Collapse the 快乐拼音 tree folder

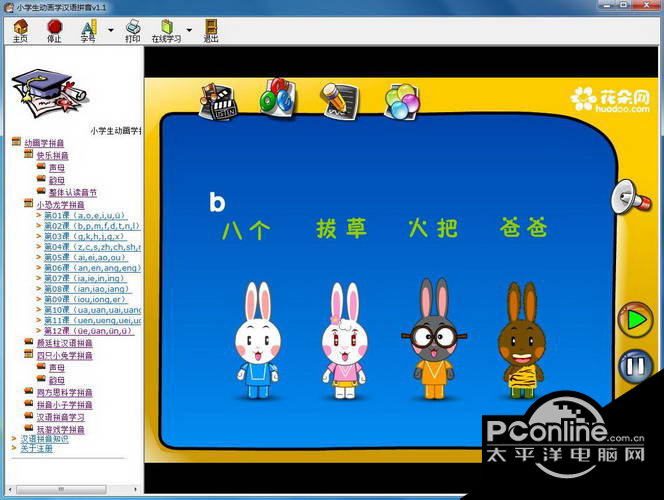tap(28, 154)
